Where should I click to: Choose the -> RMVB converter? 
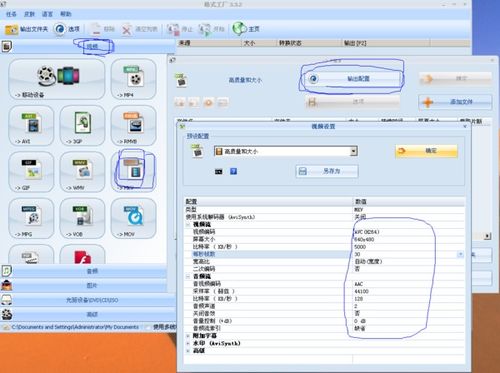134,126
